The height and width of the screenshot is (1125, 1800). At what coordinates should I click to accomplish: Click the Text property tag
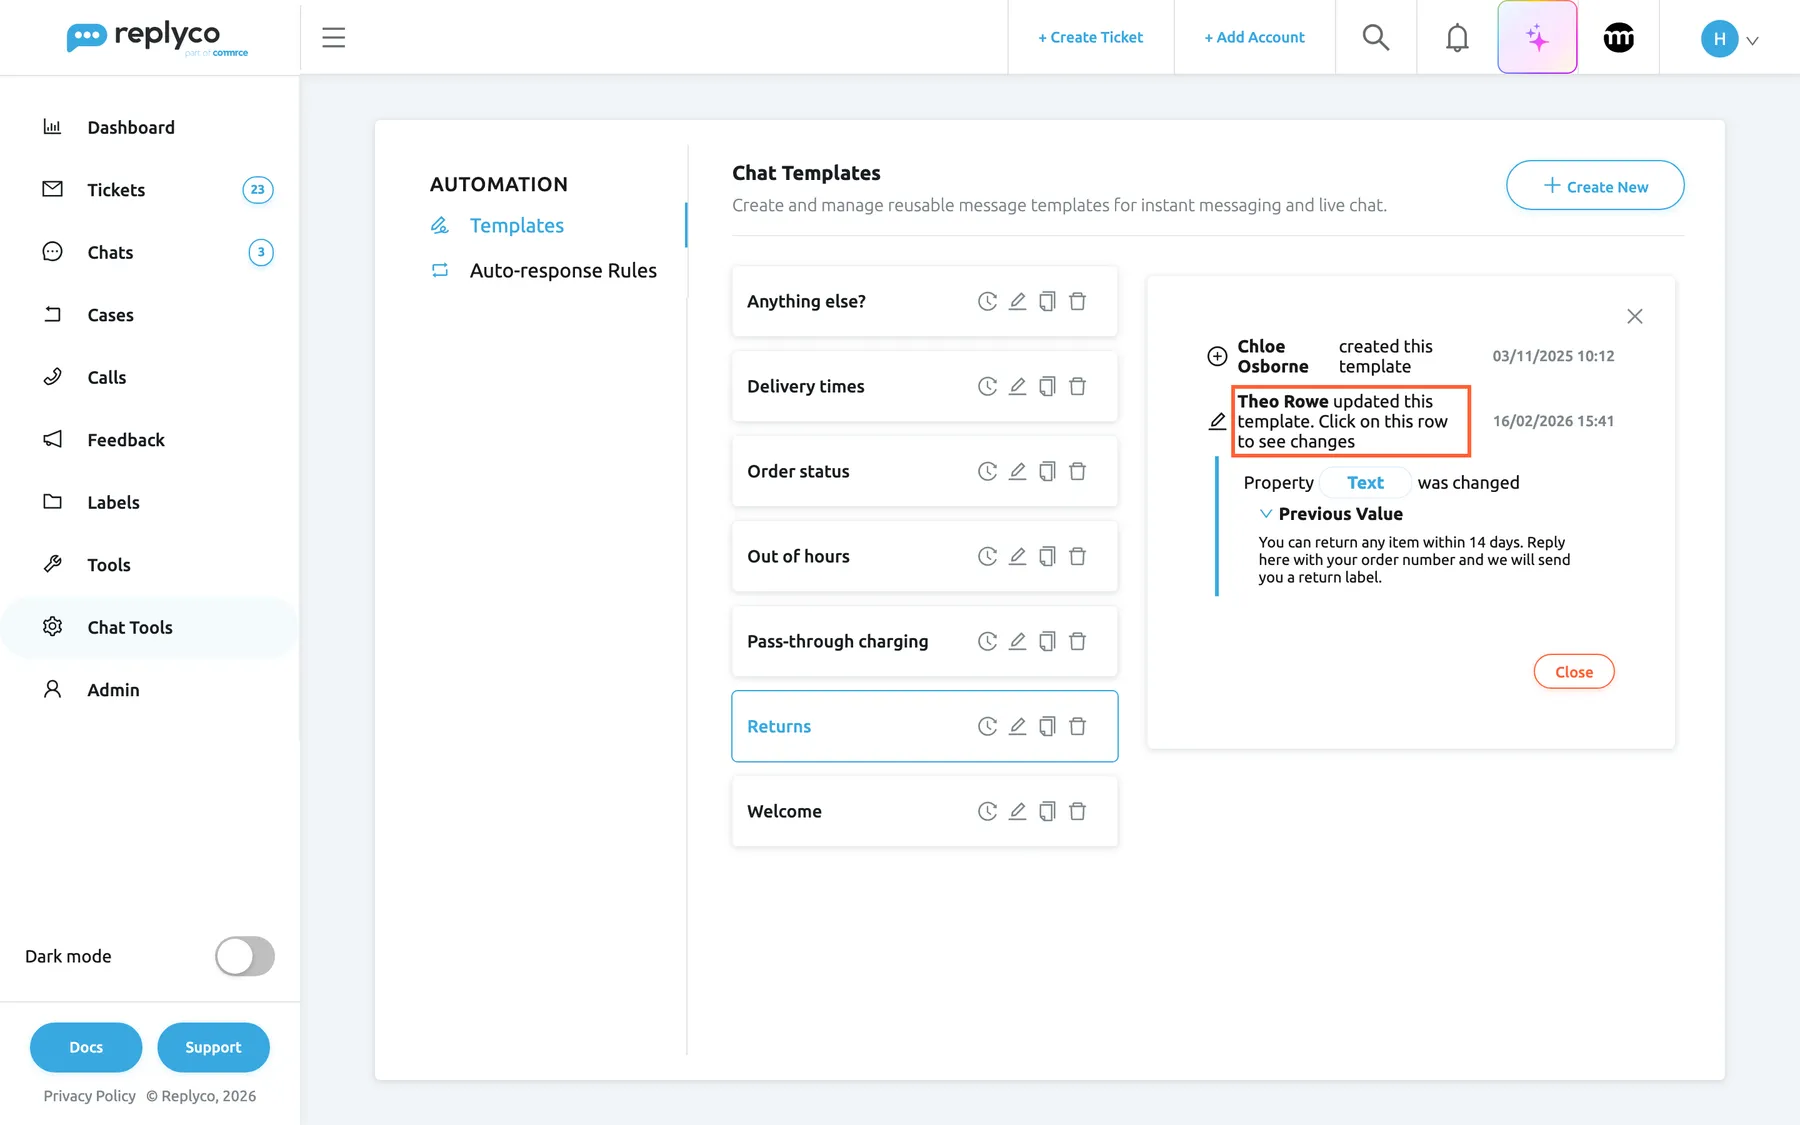point(1365,482)
